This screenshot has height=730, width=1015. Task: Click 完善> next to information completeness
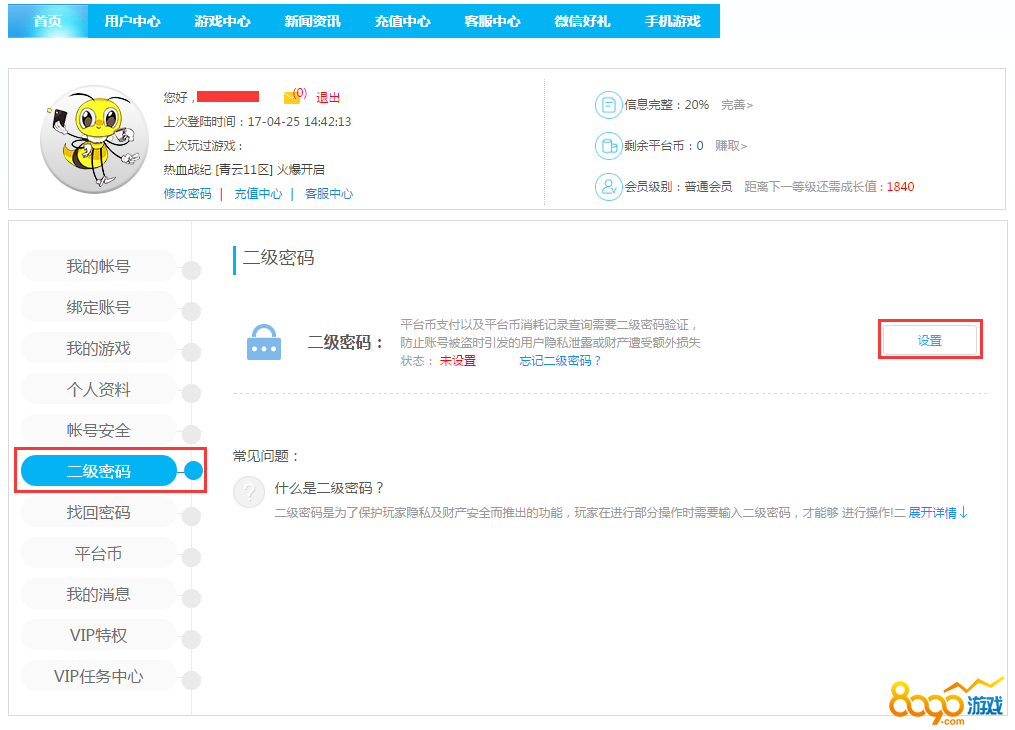pyautogui.click(x=736, y=105)
